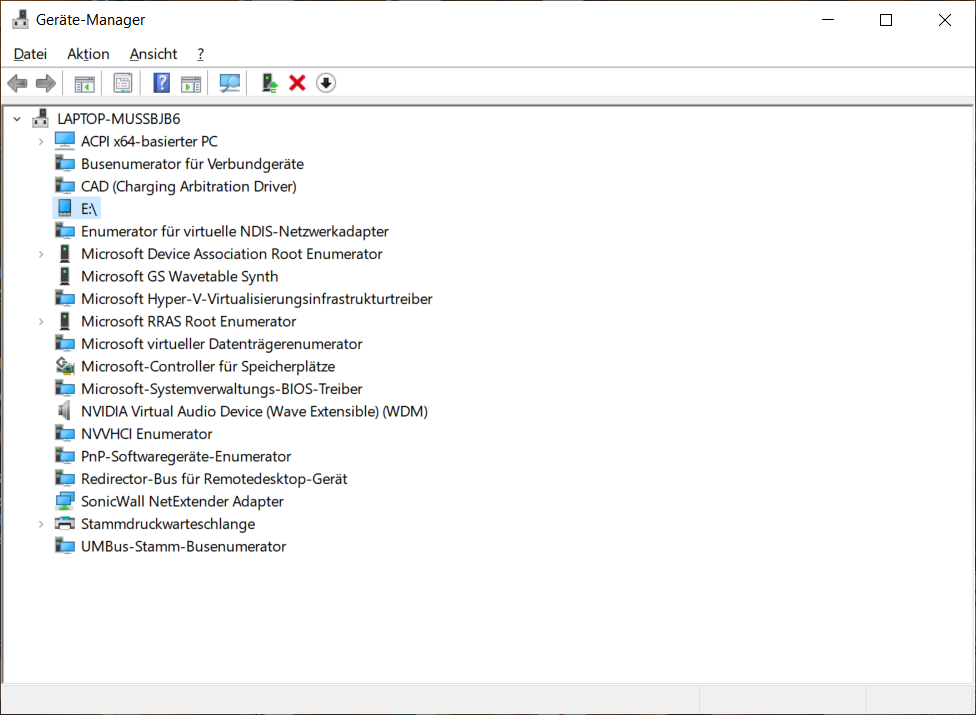Collapse the LAPTOP-MUSSBJB6 root node
Viewport: 976px width, 715px height.
tap(17, 118)
